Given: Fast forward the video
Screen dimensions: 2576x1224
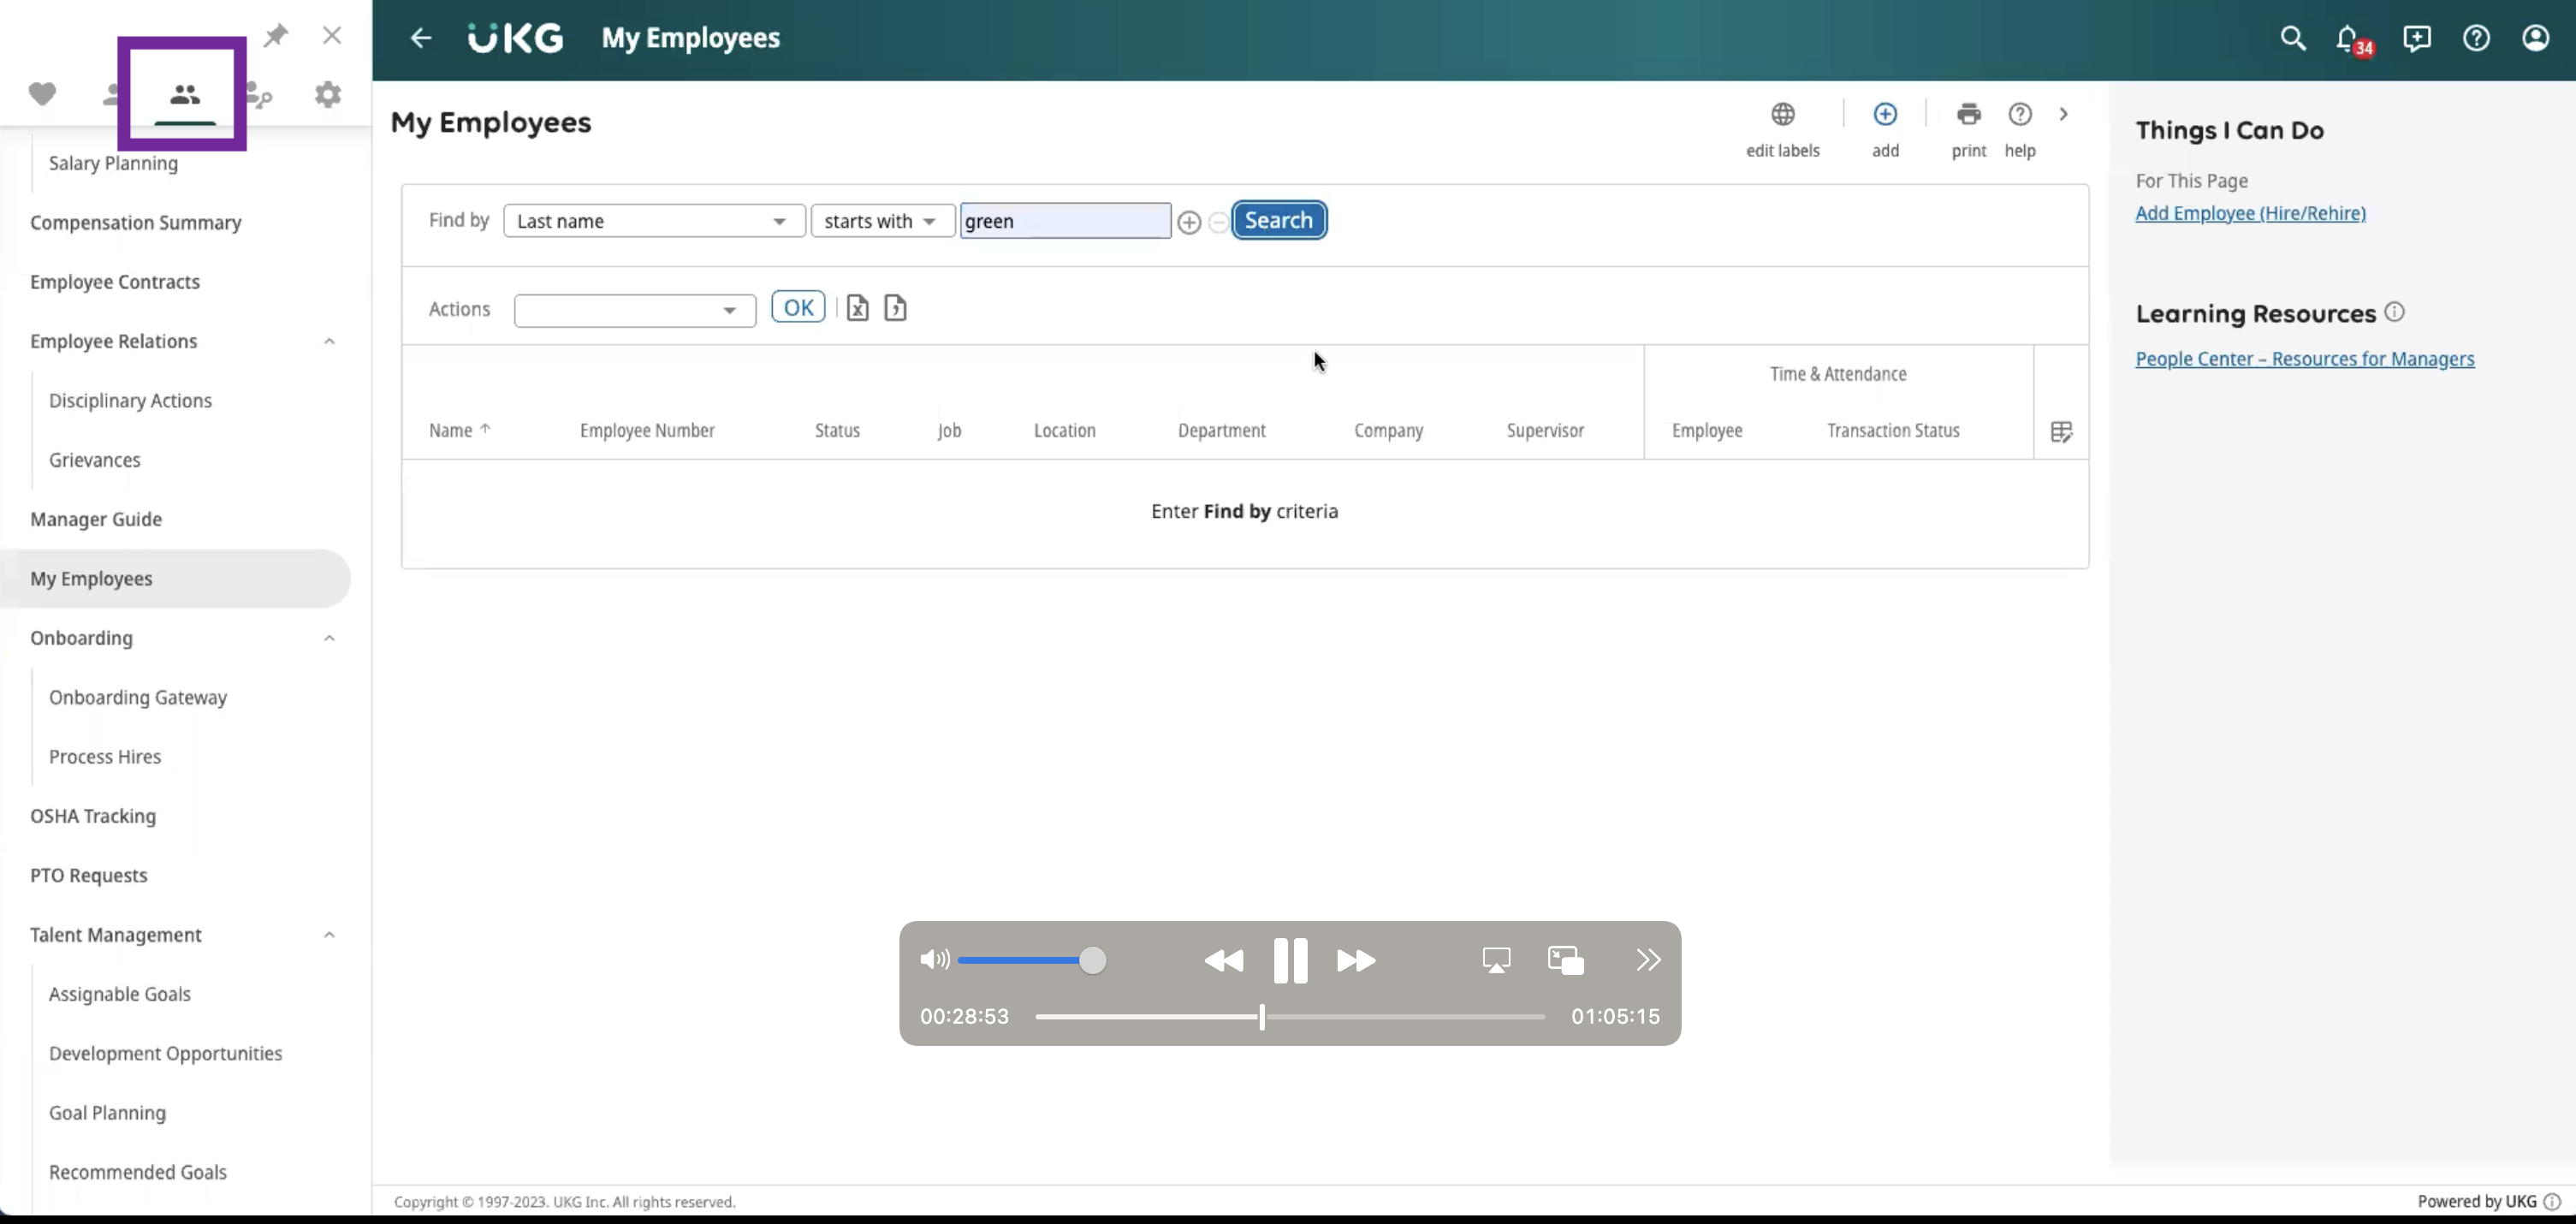Looking at the screenshot, I should (1356, 961).
